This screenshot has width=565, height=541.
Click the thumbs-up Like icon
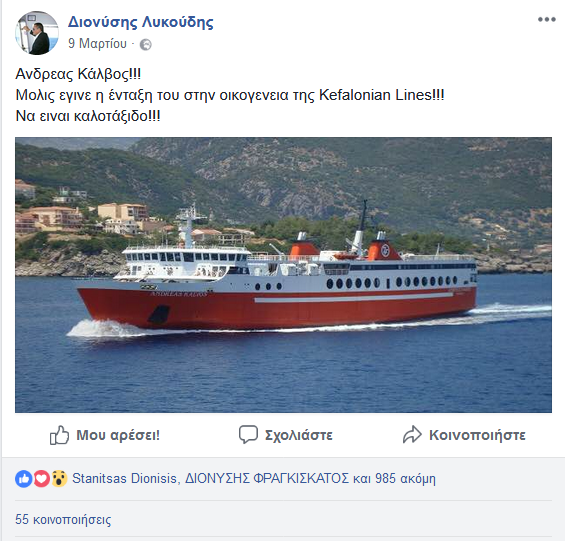[x=59, y=435]
